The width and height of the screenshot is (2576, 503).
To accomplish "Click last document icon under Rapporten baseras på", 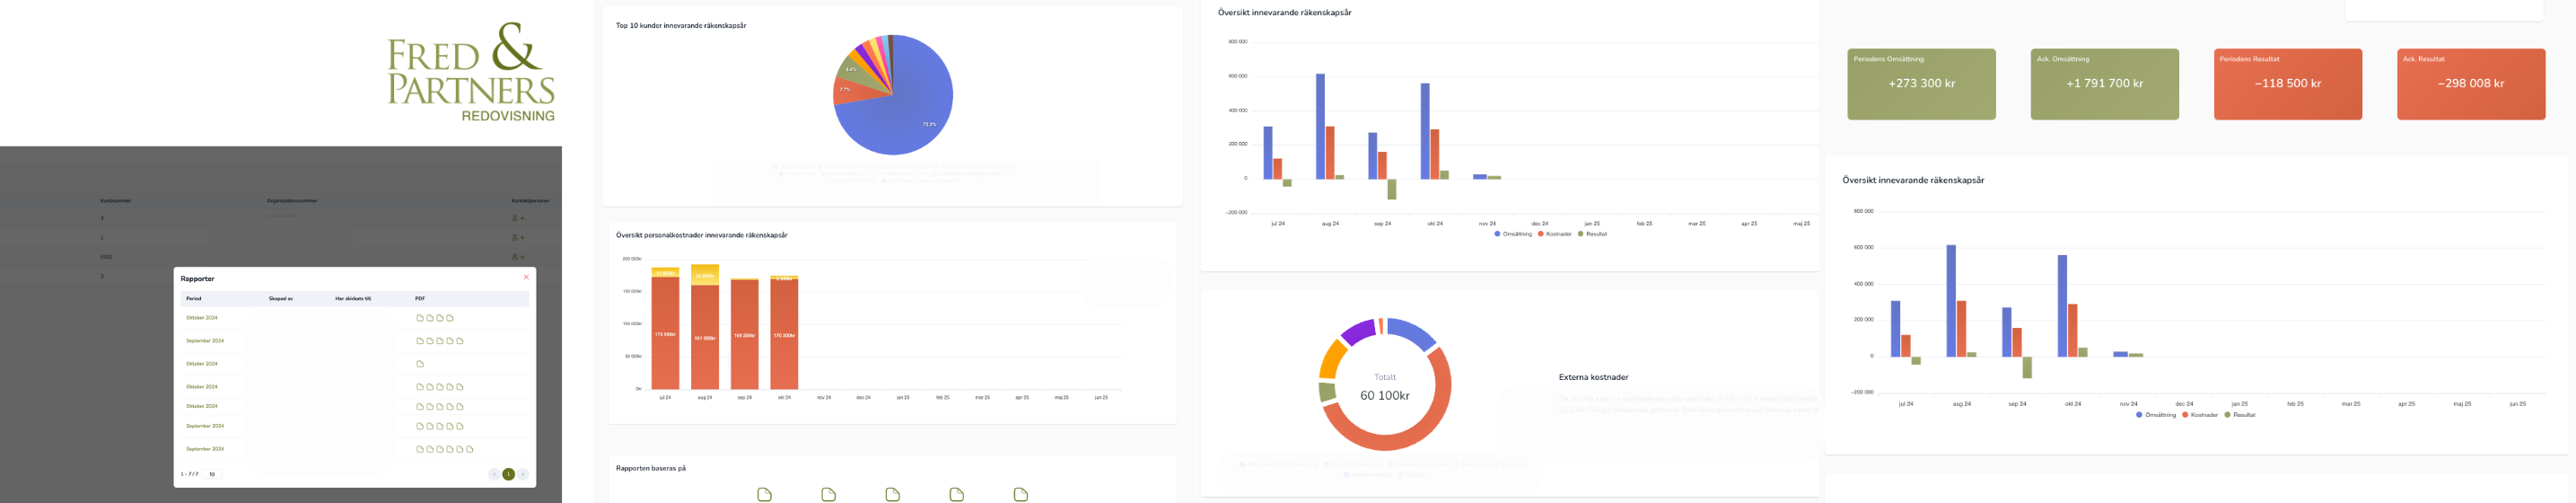I will 1020,494.
